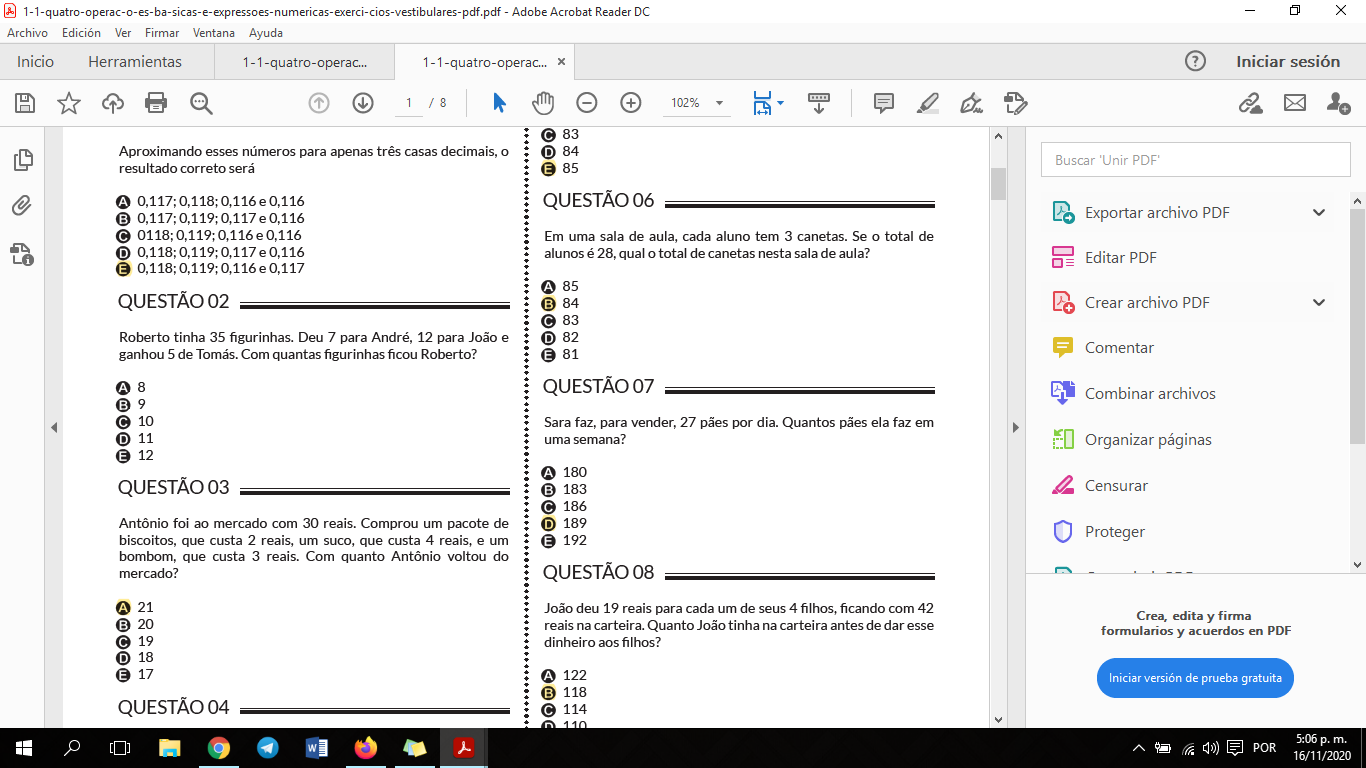Viewport: 1366px width, 768px height.
Task: Open Google Chrome from the taskbar
Action: click(x=219, y=748)
